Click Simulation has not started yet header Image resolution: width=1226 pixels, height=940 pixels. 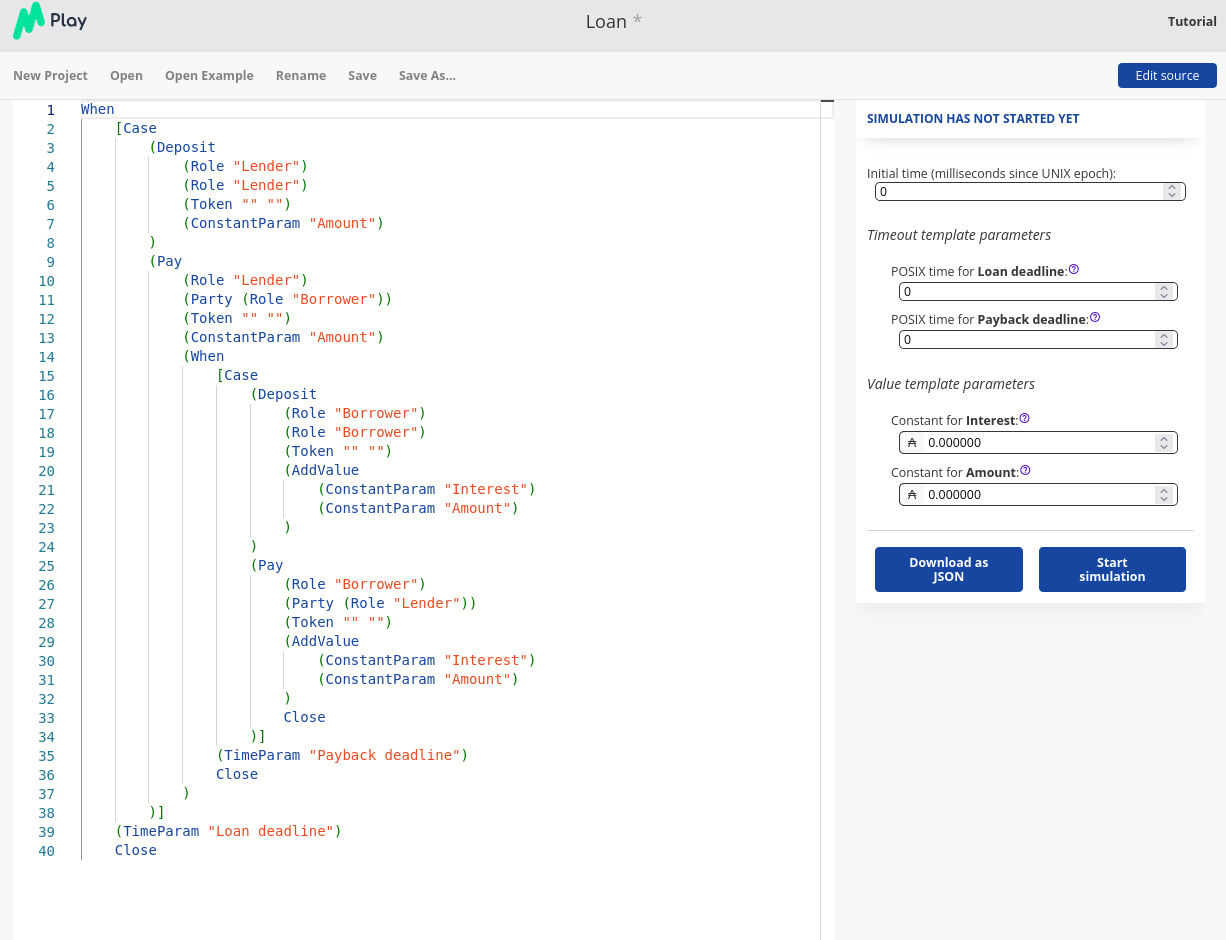(973, 119)
